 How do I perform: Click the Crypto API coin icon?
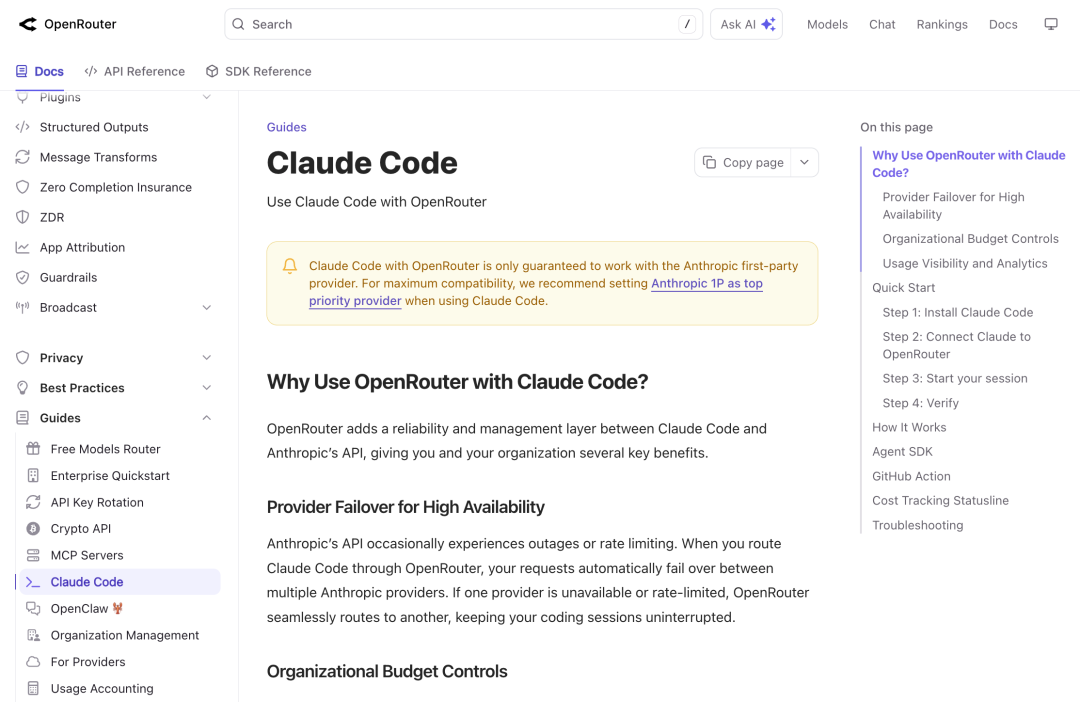click(33, 528)
